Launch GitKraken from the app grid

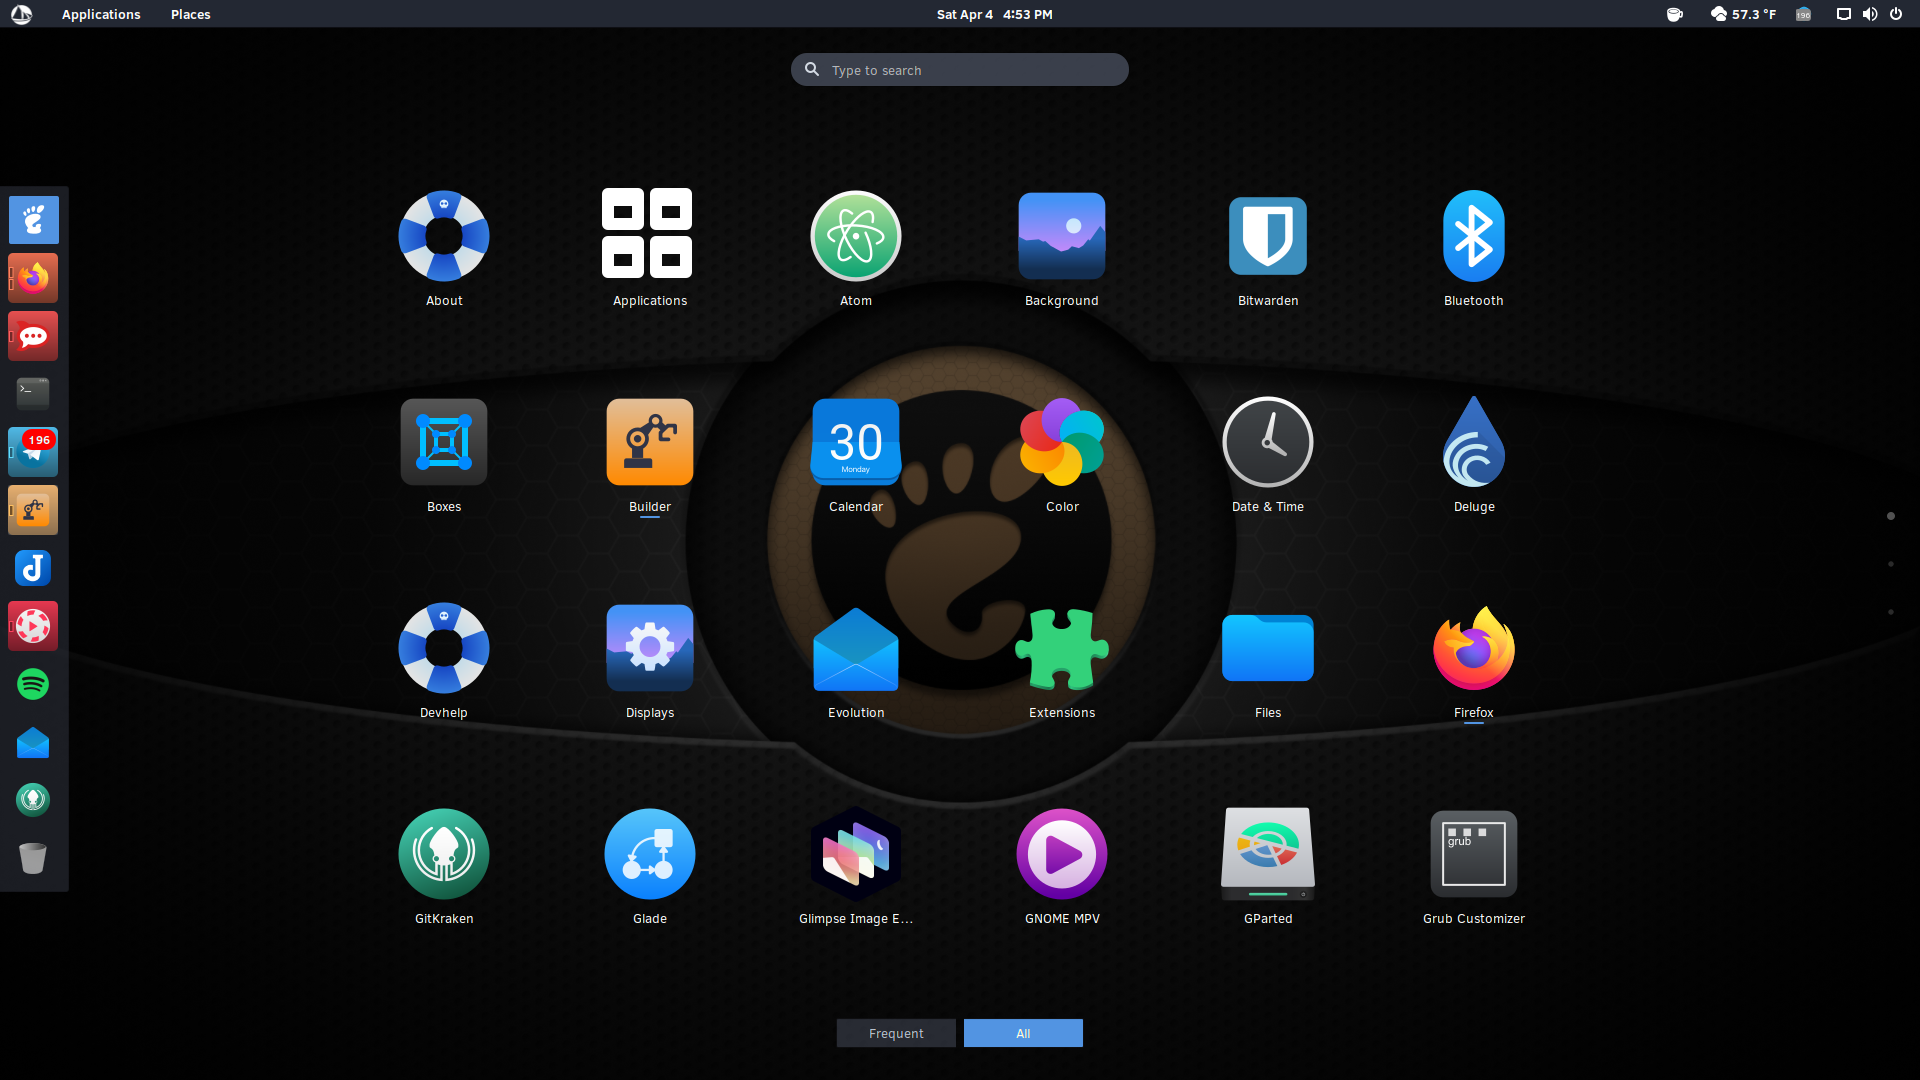(x=444, y=854)
